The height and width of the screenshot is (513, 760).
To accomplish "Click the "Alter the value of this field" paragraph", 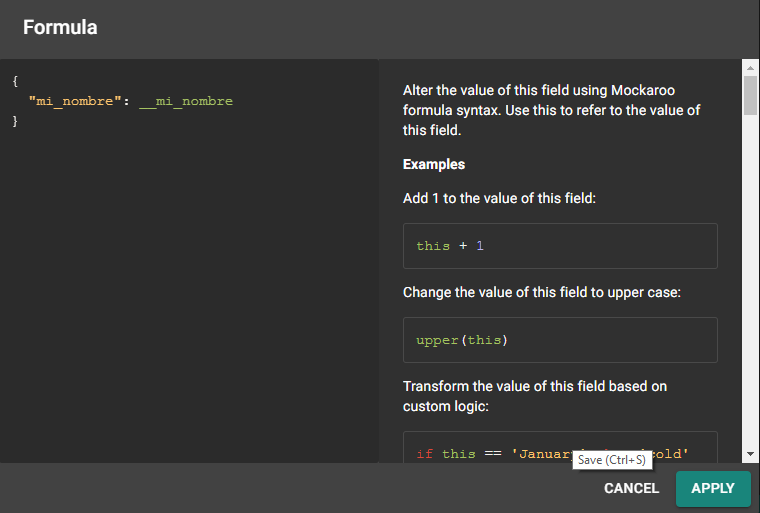I will click(x=551, y=110).
